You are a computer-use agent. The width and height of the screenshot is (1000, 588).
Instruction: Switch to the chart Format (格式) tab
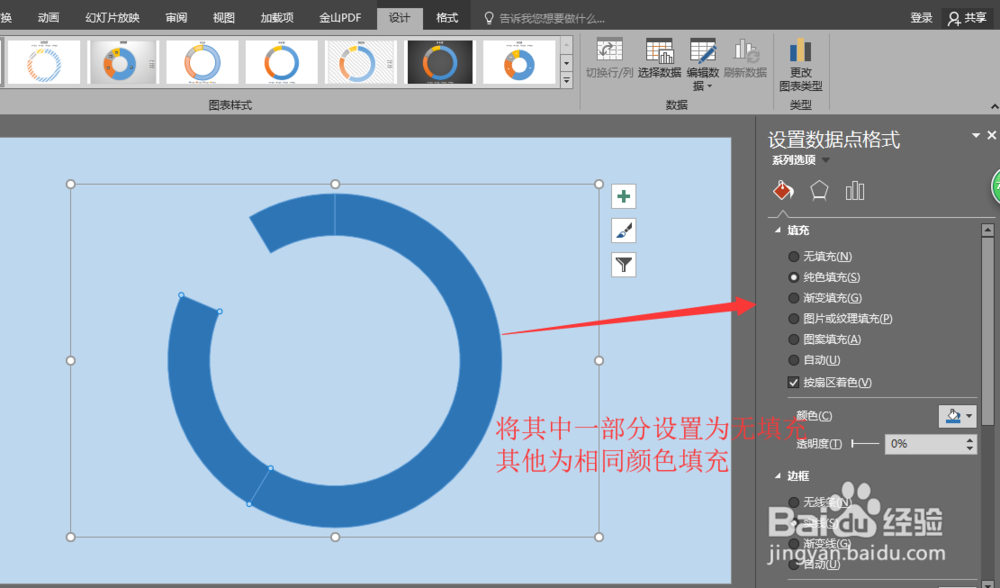(x=447, y=18)
